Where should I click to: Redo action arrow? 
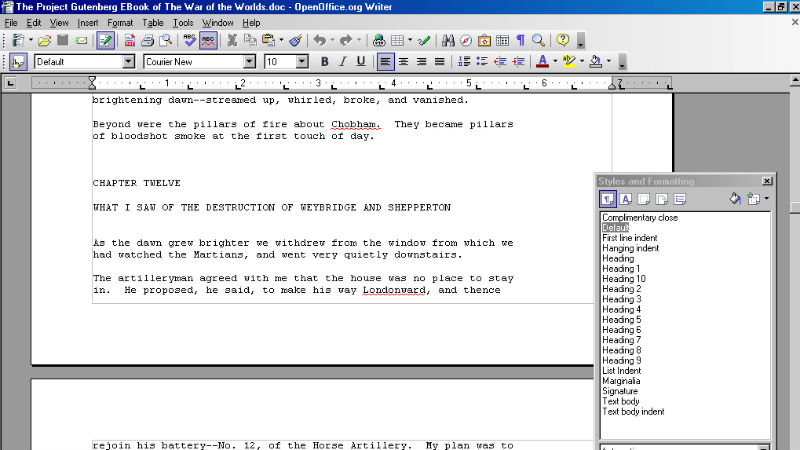coord(346,40)
